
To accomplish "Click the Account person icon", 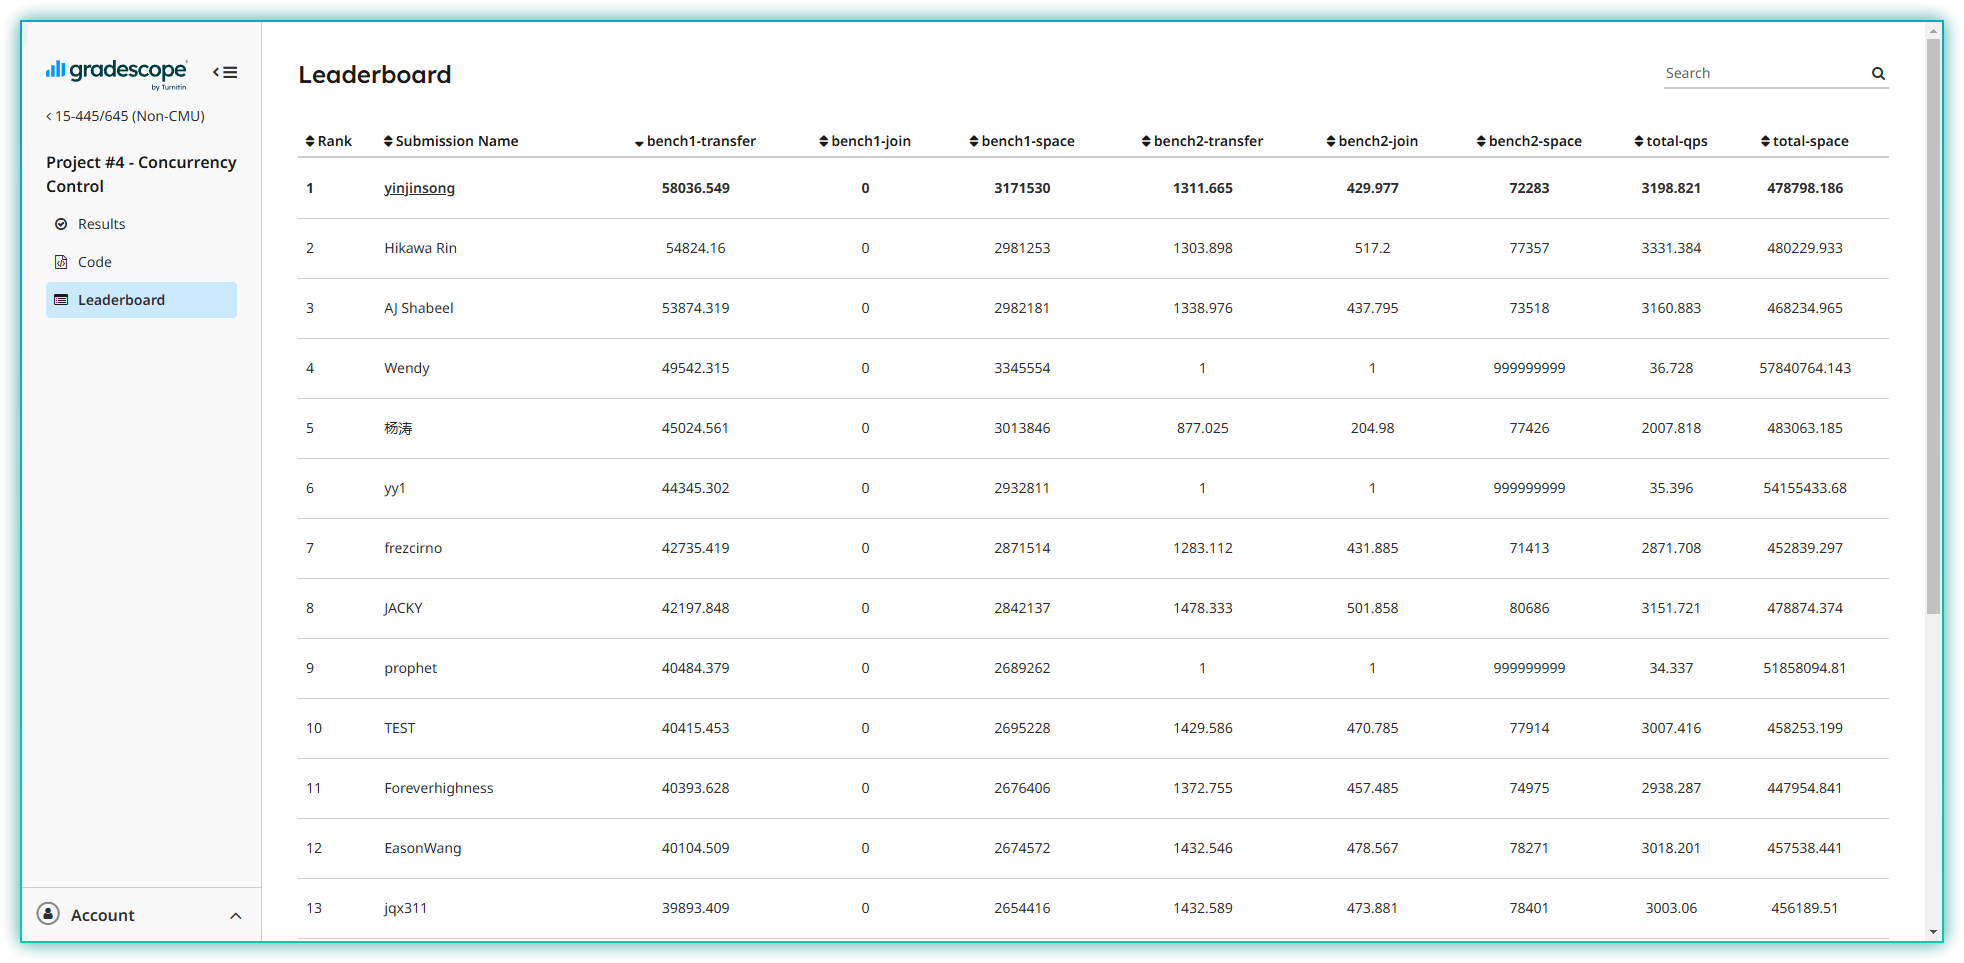I will (x=47, y=914).
